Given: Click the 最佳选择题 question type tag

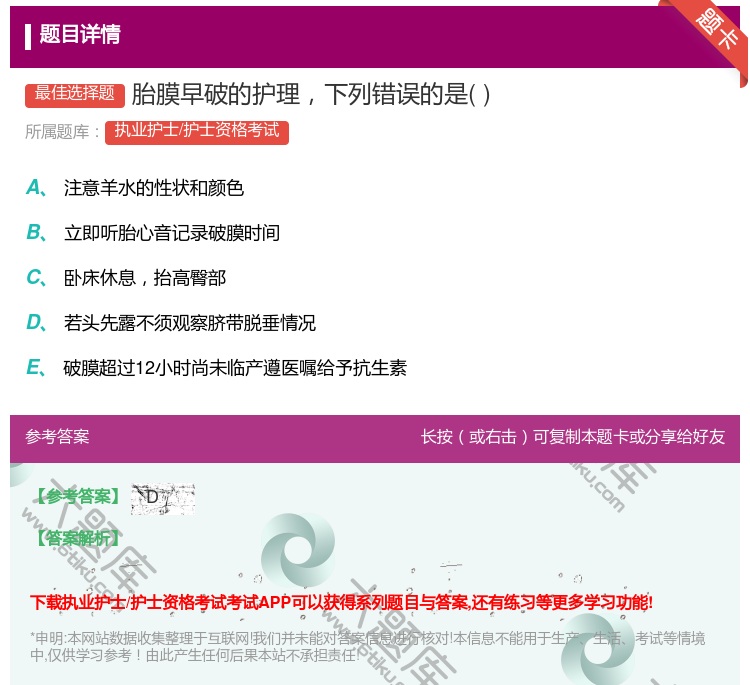Looking at the screenshot, I should coord(75,94).
